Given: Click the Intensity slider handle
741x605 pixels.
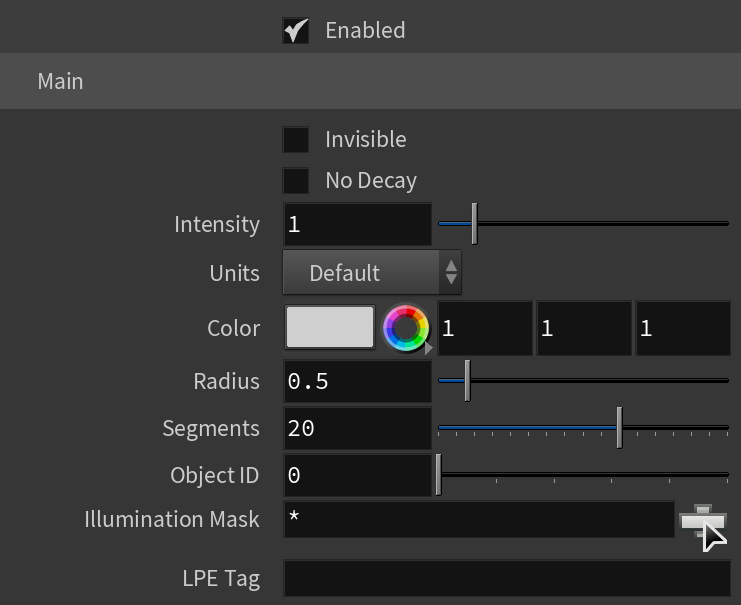Looking at the screenshot, I should [x=474, y=224].
